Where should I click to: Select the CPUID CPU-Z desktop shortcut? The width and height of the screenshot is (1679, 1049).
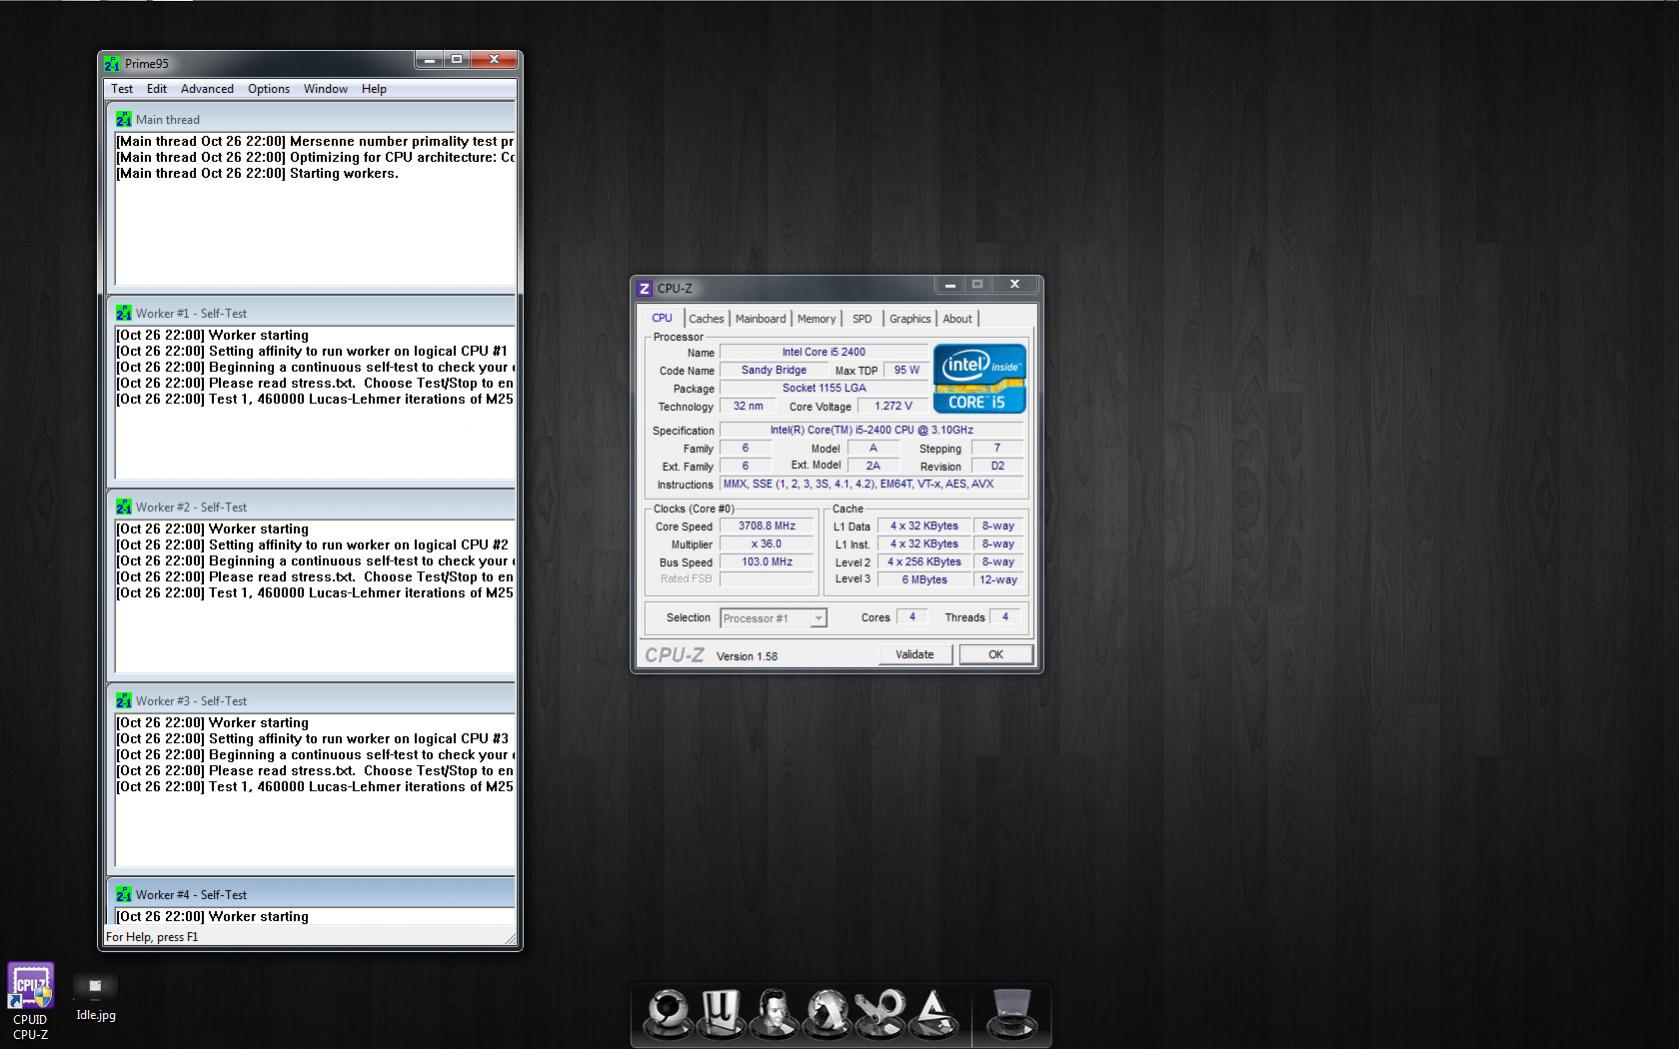30,1001
